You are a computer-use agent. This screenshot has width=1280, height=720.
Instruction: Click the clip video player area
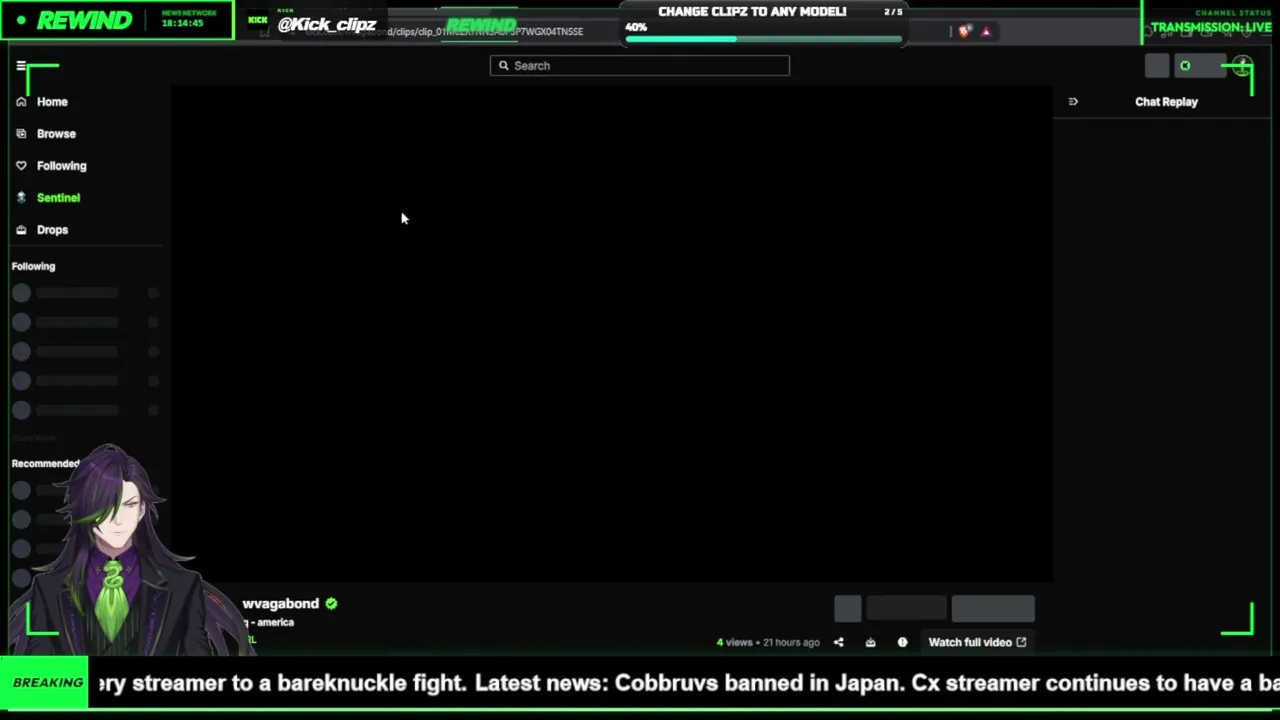tap(612, 333)
